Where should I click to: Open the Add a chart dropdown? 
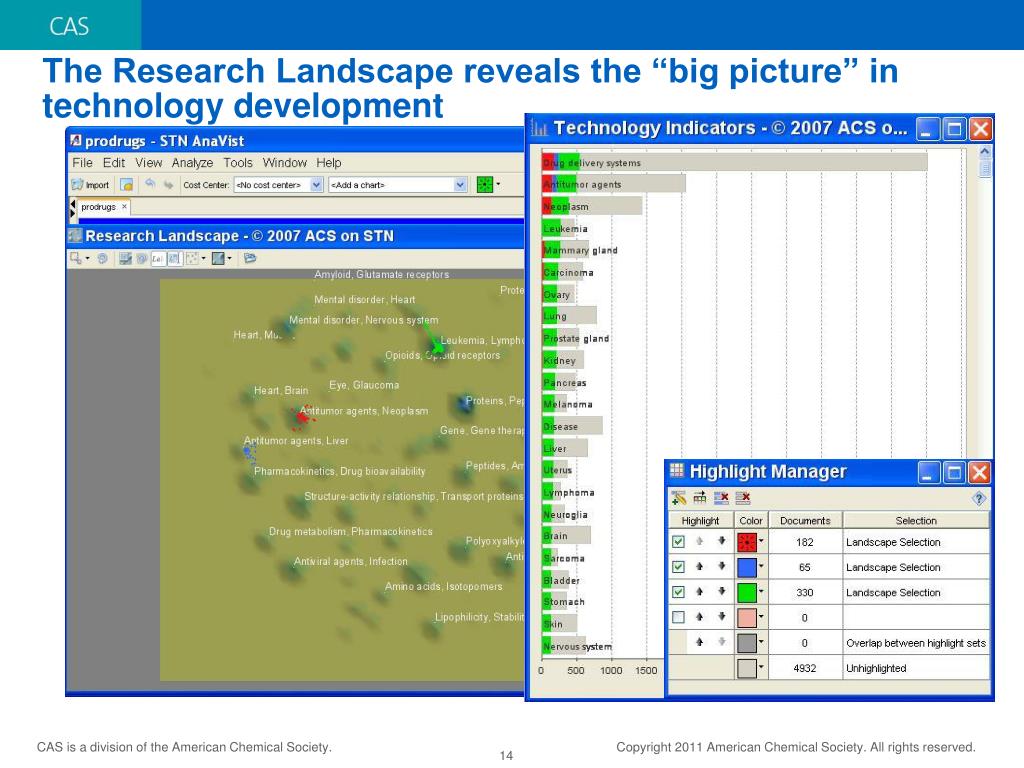click(x=460, y=185)
